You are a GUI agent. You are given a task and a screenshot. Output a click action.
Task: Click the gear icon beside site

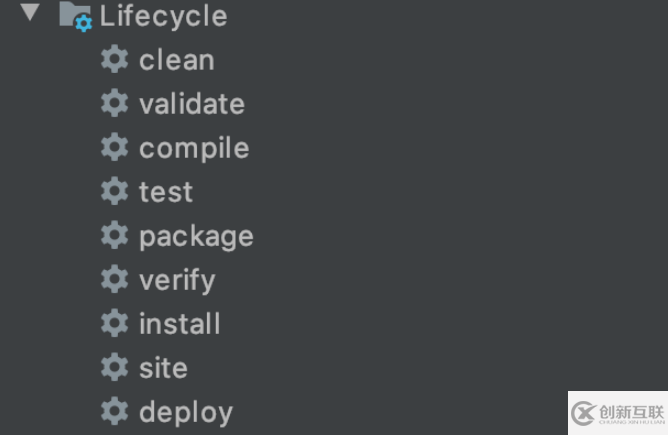[x=115, y=367]
